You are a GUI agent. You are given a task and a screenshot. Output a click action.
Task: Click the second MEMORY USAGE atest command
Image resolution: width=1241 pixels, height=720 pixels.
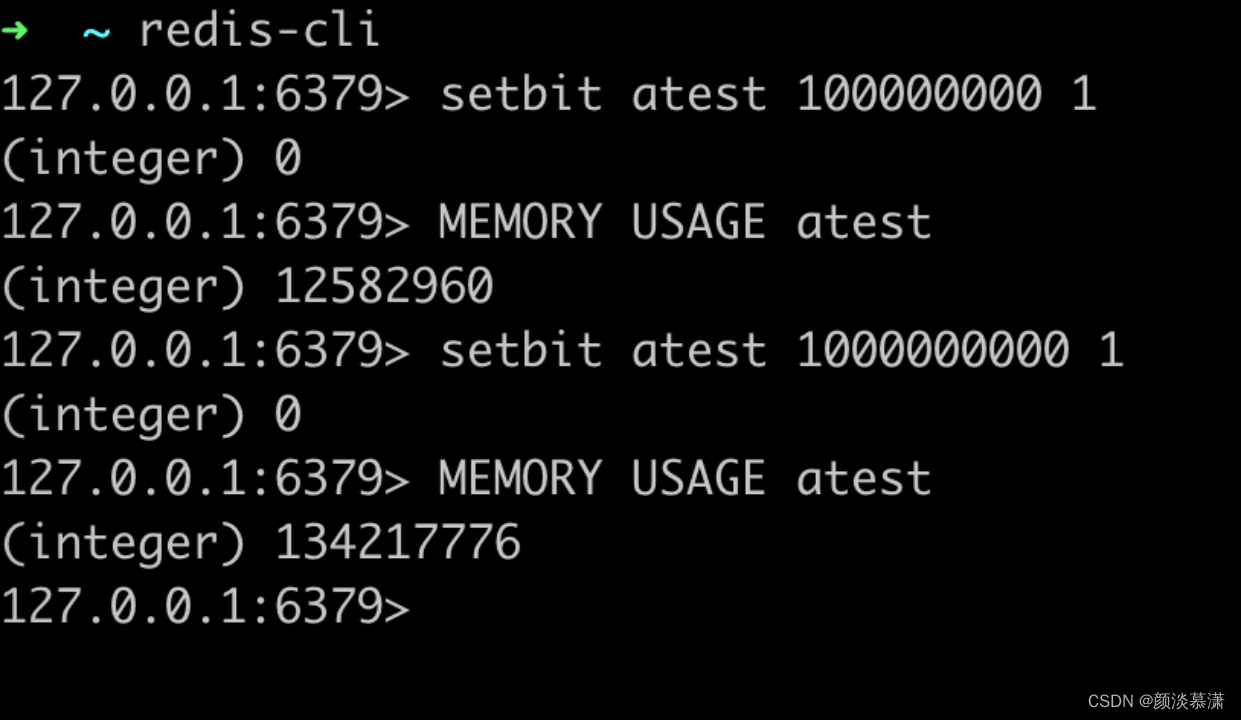click(x=685, y=478)
